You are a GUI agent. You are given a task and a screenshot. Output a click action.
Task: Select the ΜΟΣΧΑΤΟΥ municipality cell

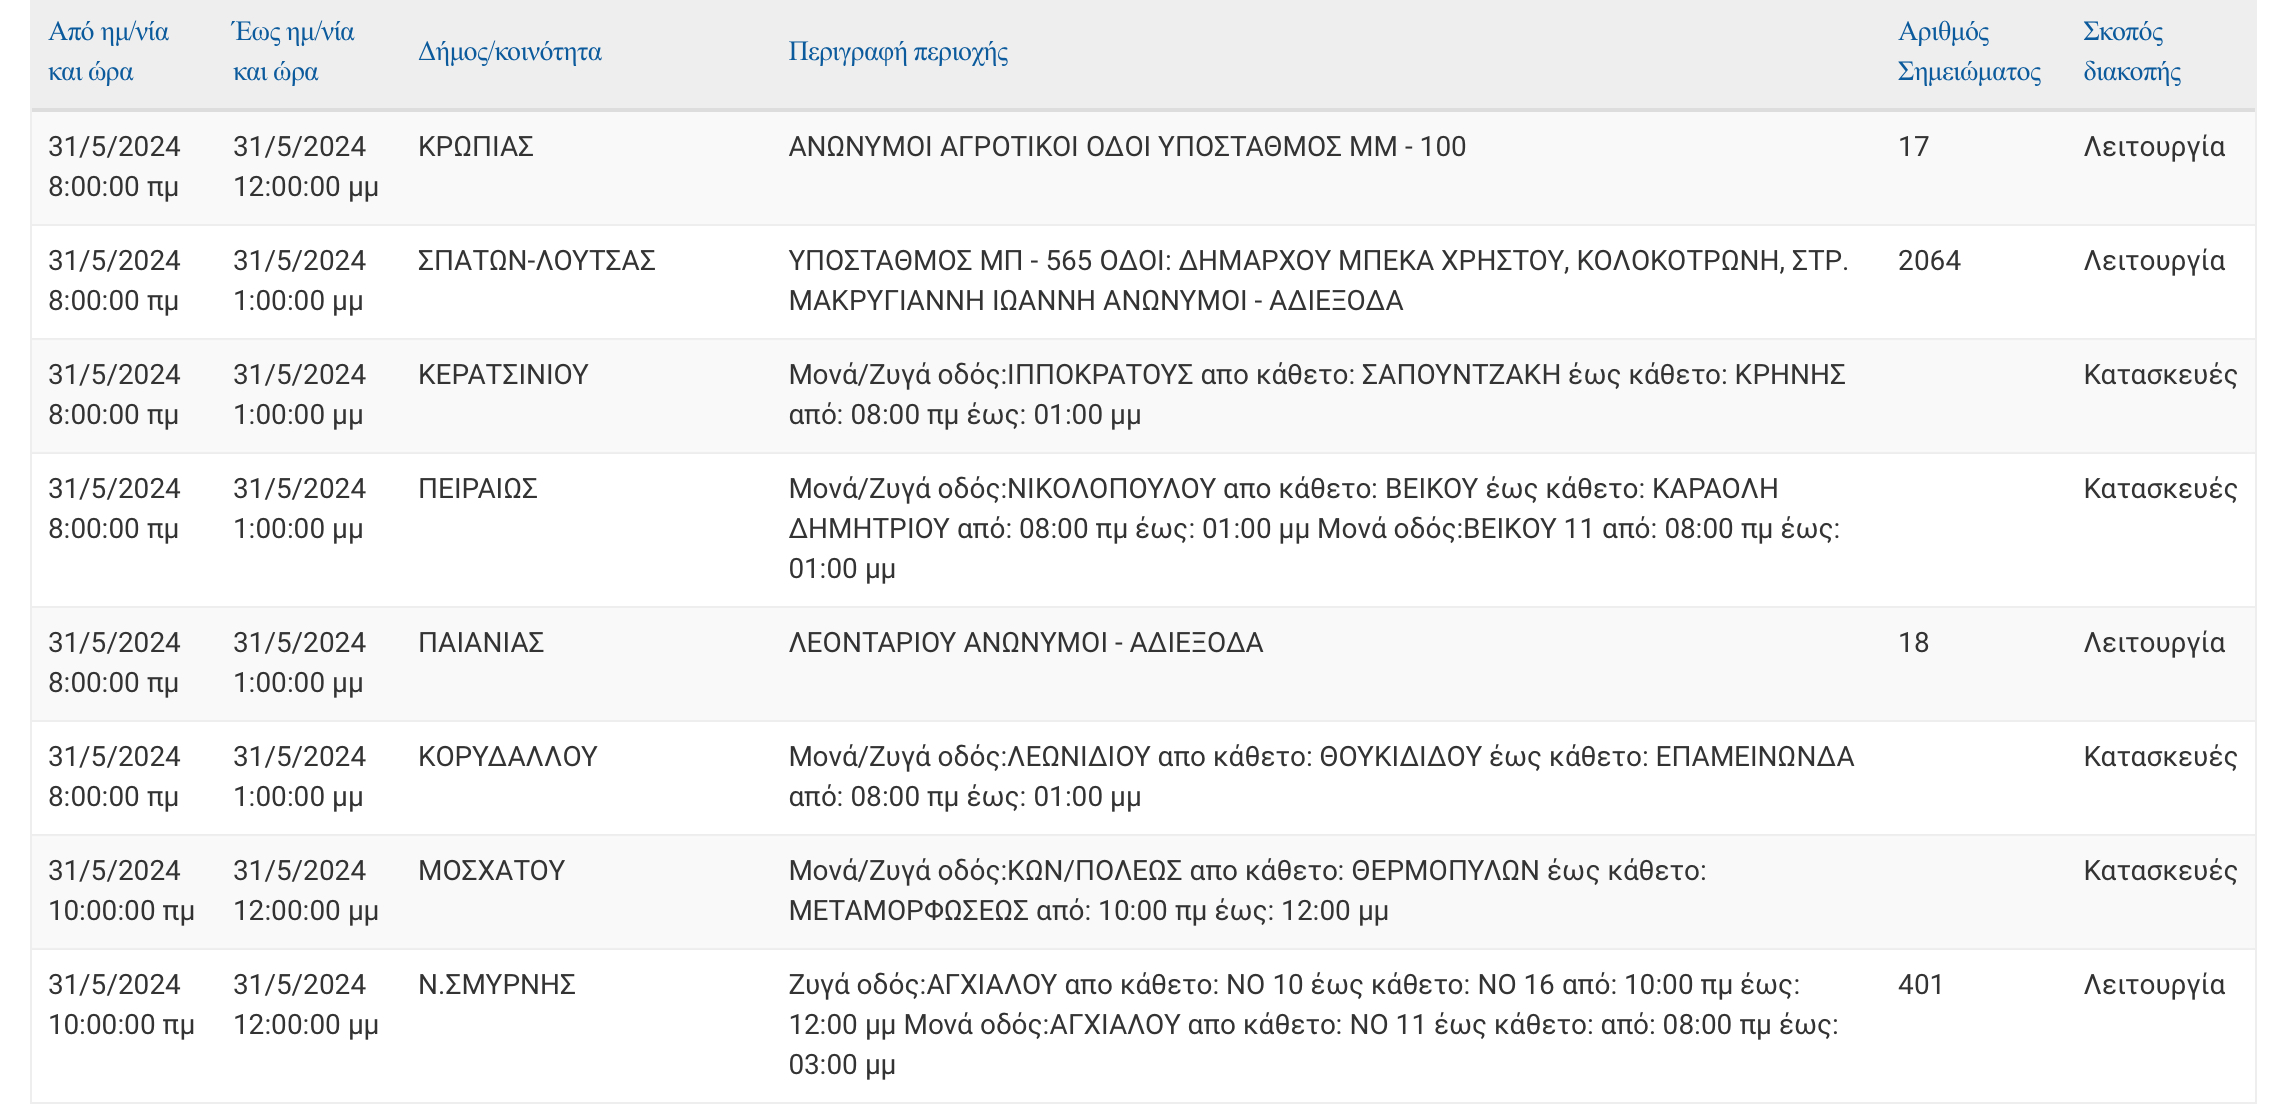point(491,871)
